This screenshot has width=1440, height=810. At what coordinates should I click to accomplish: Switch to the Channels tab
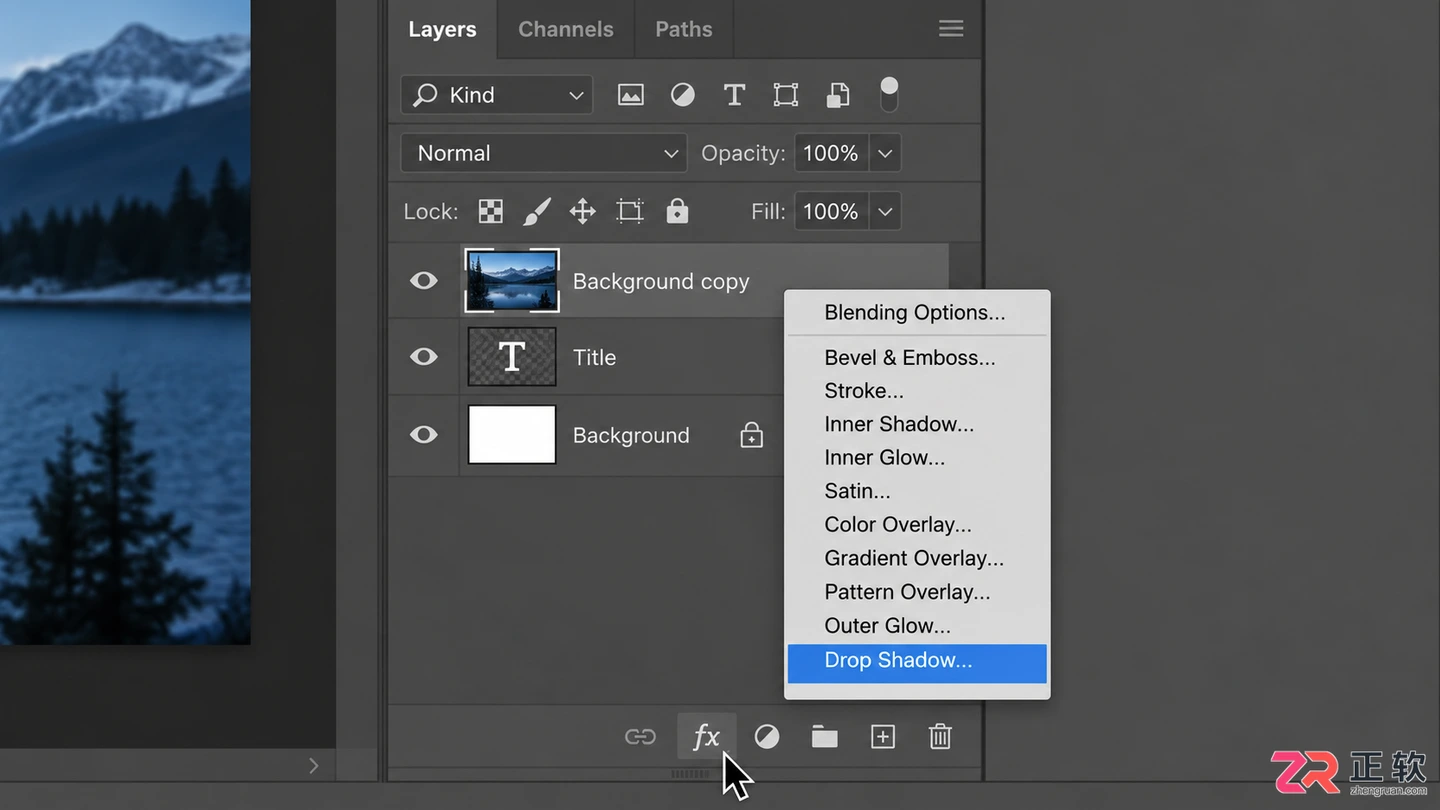click(566, 29)
